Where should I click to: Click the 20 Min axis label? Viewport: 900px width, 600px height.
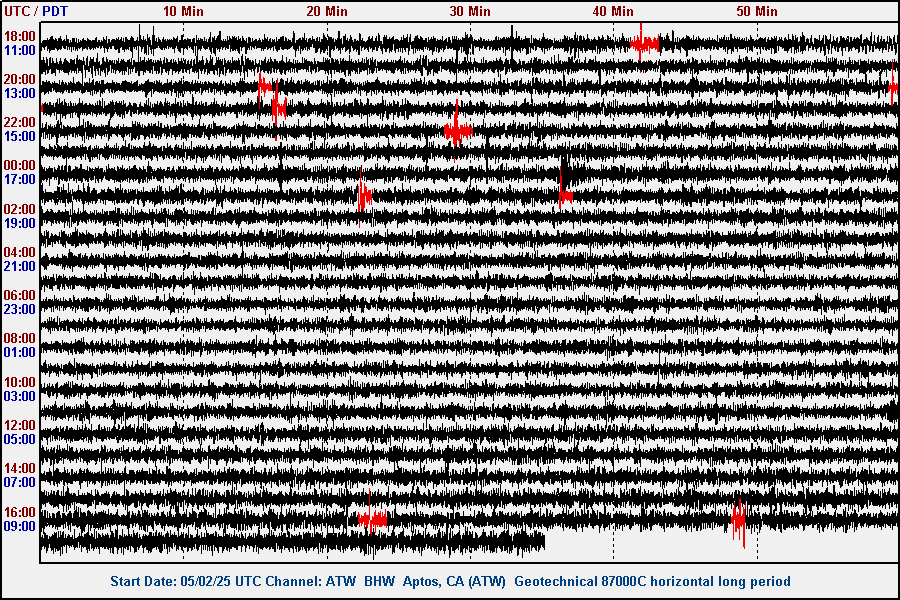click(x=327, y=11)
